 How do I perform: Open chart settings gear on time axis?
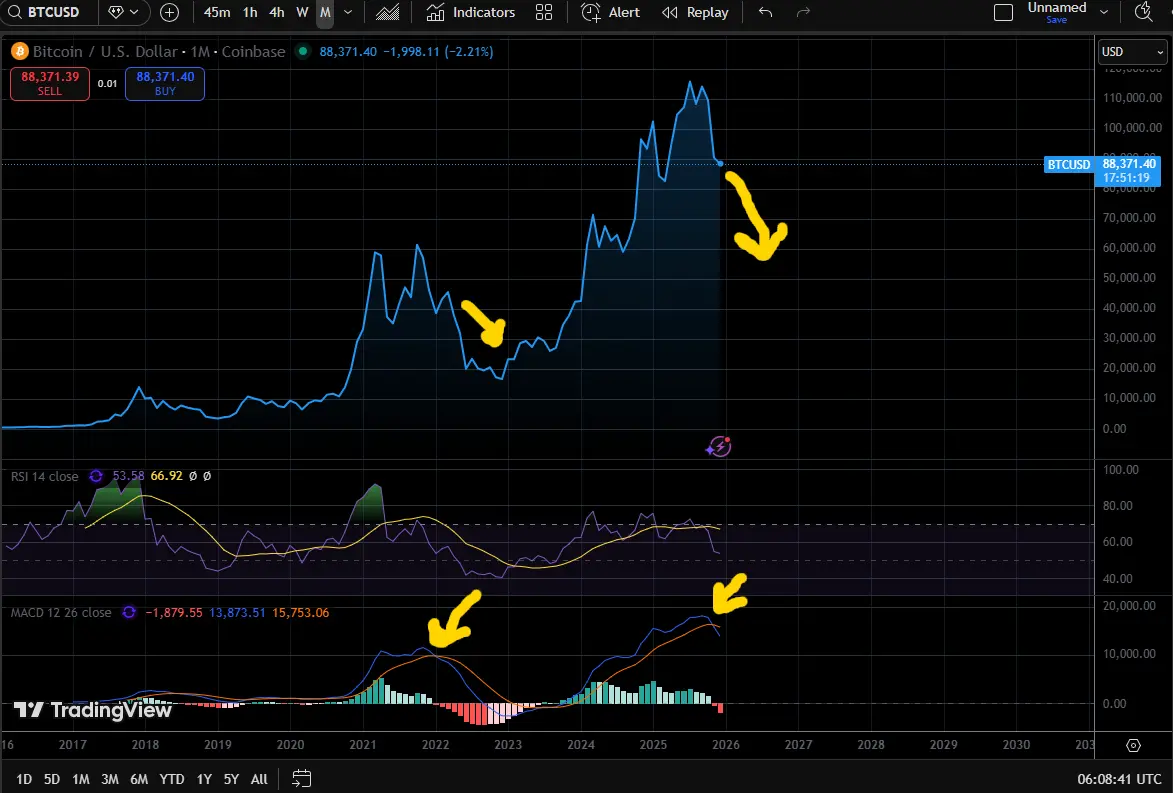pyautogui.click(x=1133, y=745)
